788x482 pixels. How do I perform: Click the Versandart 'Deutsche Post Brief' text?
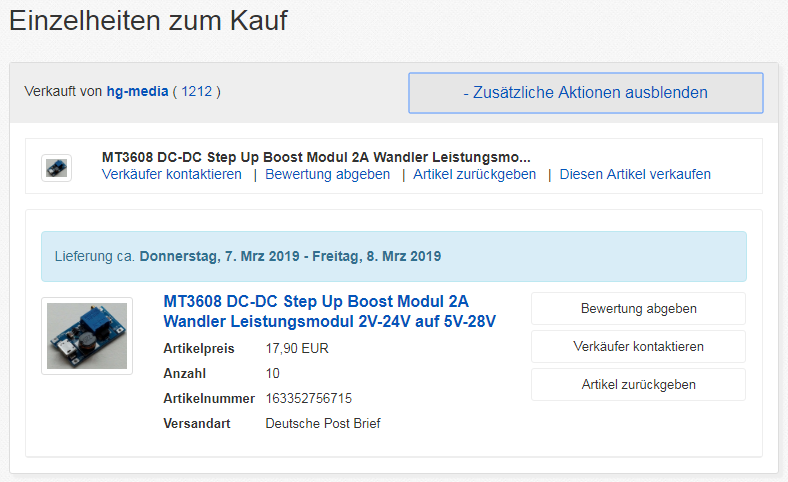pyautogui.click(x=323, y=423)
